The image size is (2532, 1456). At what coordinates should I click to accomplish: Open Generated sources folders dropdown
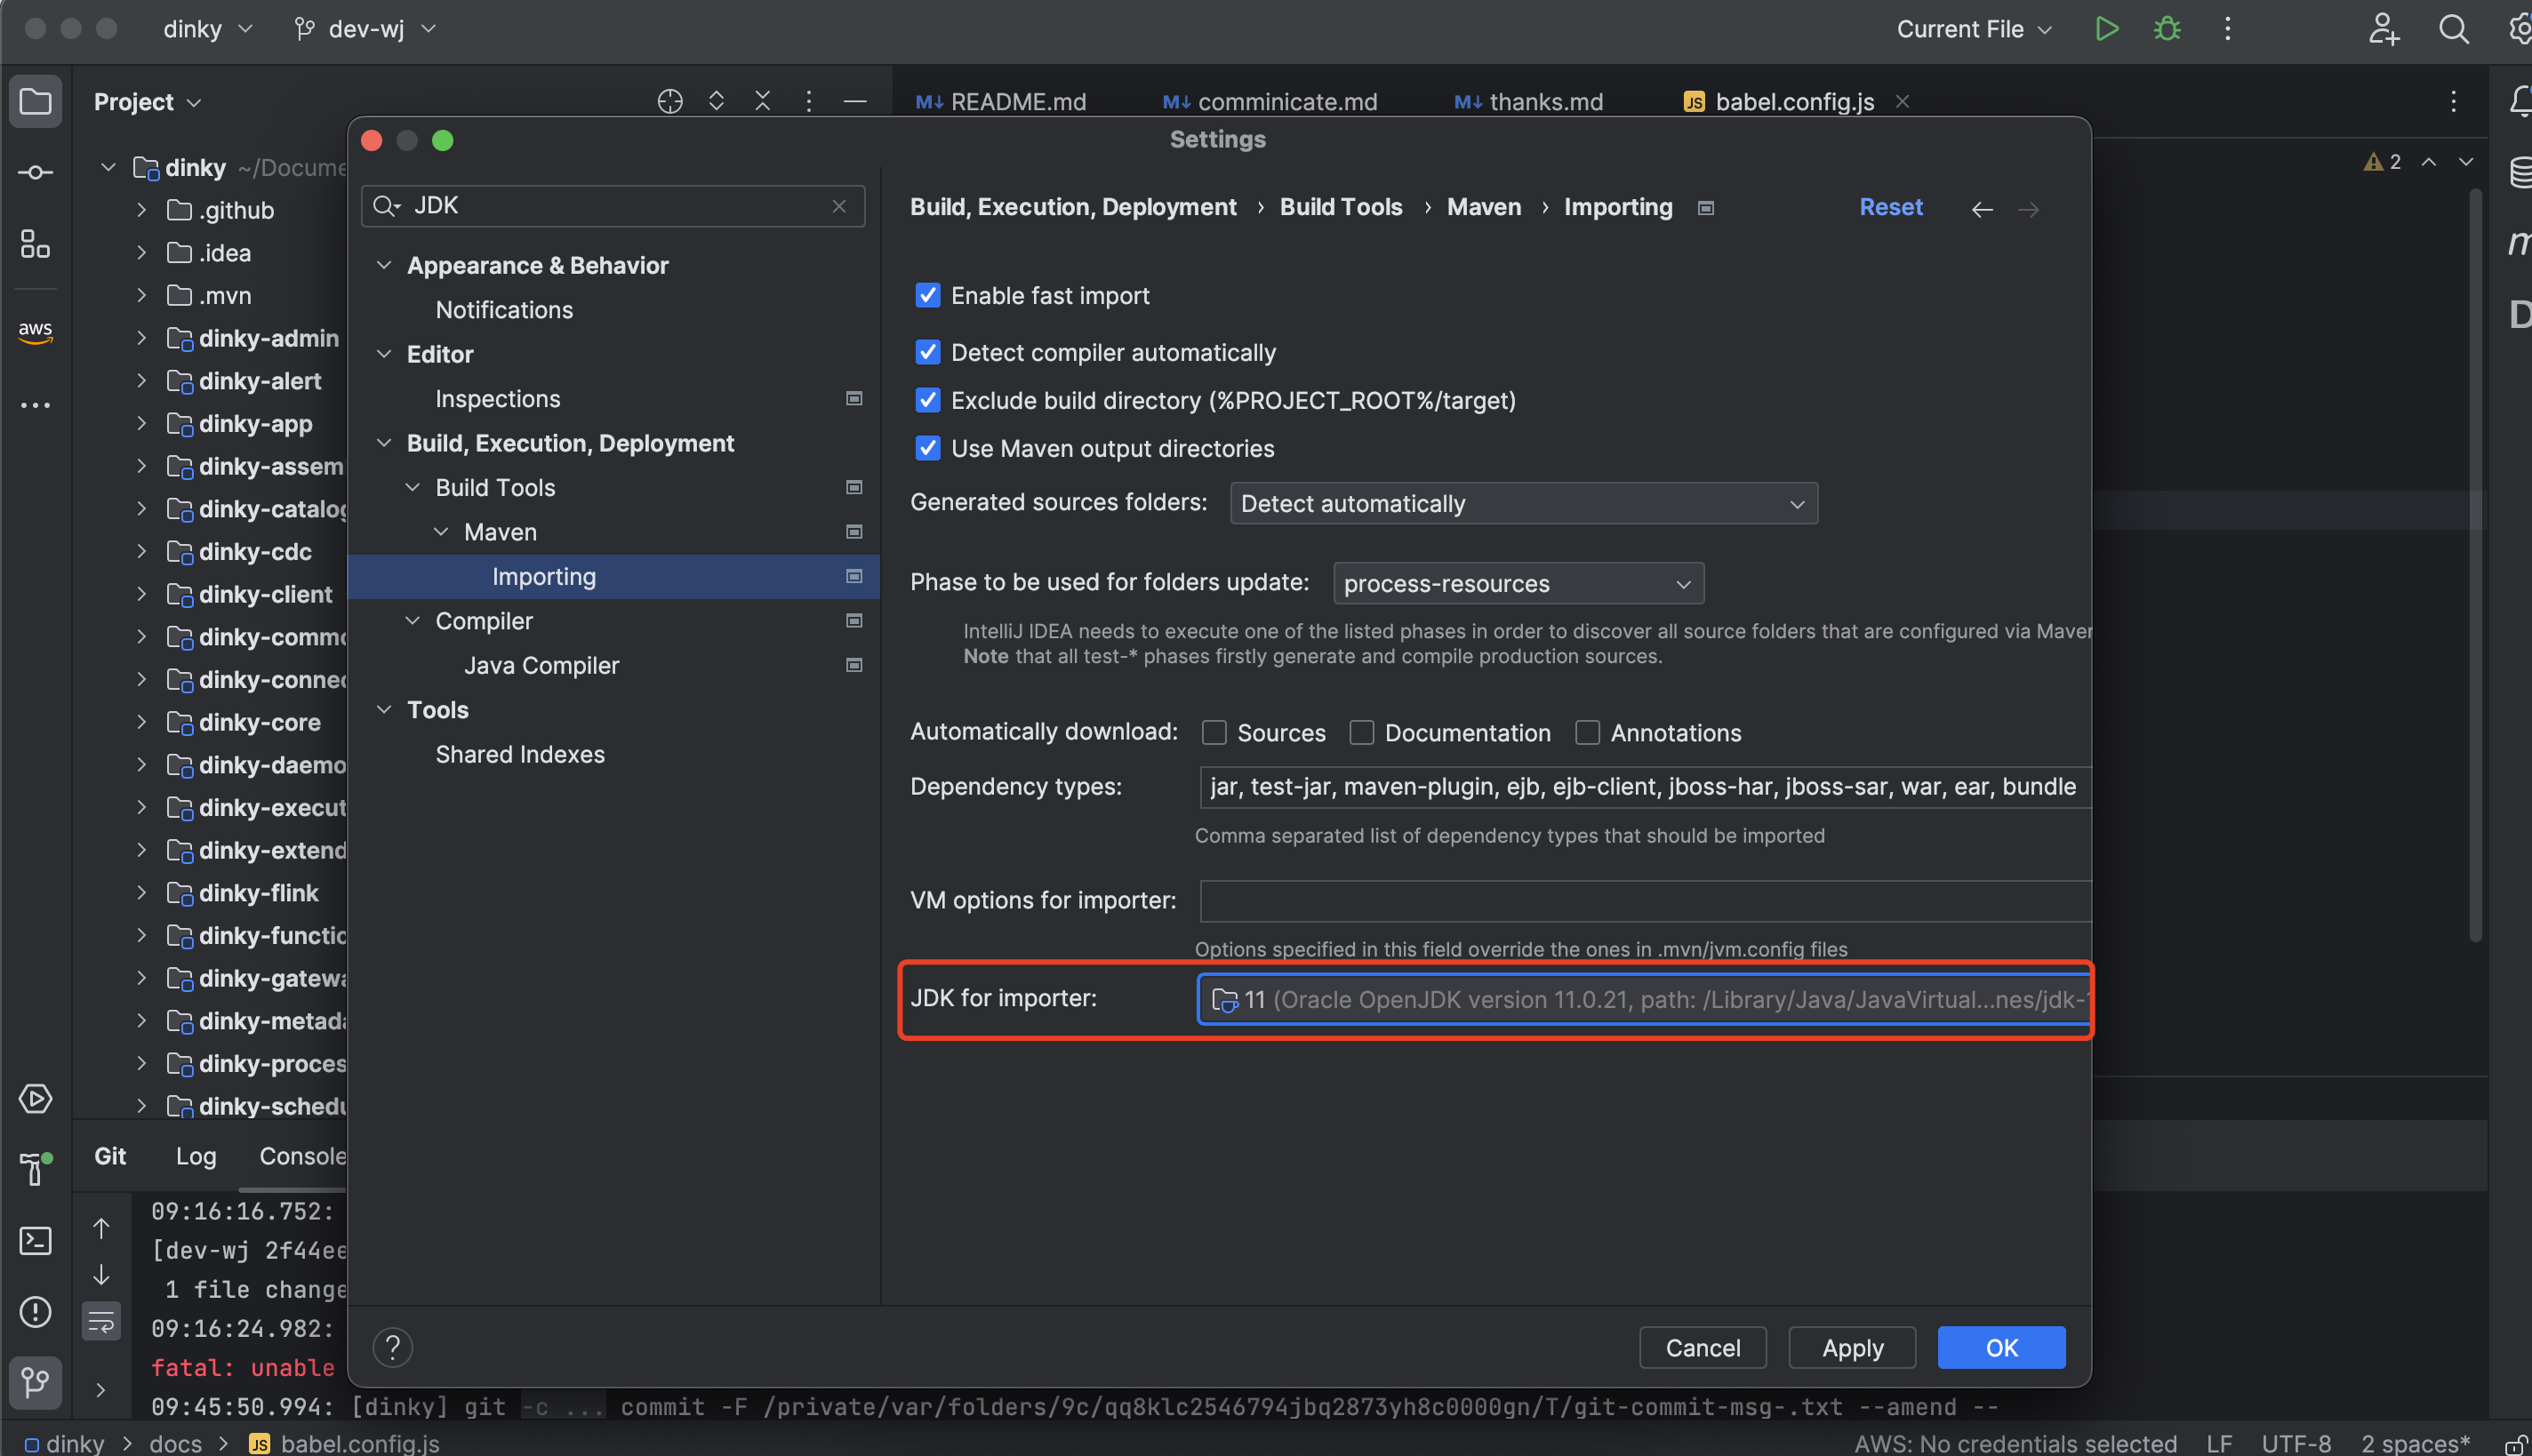1523,503
